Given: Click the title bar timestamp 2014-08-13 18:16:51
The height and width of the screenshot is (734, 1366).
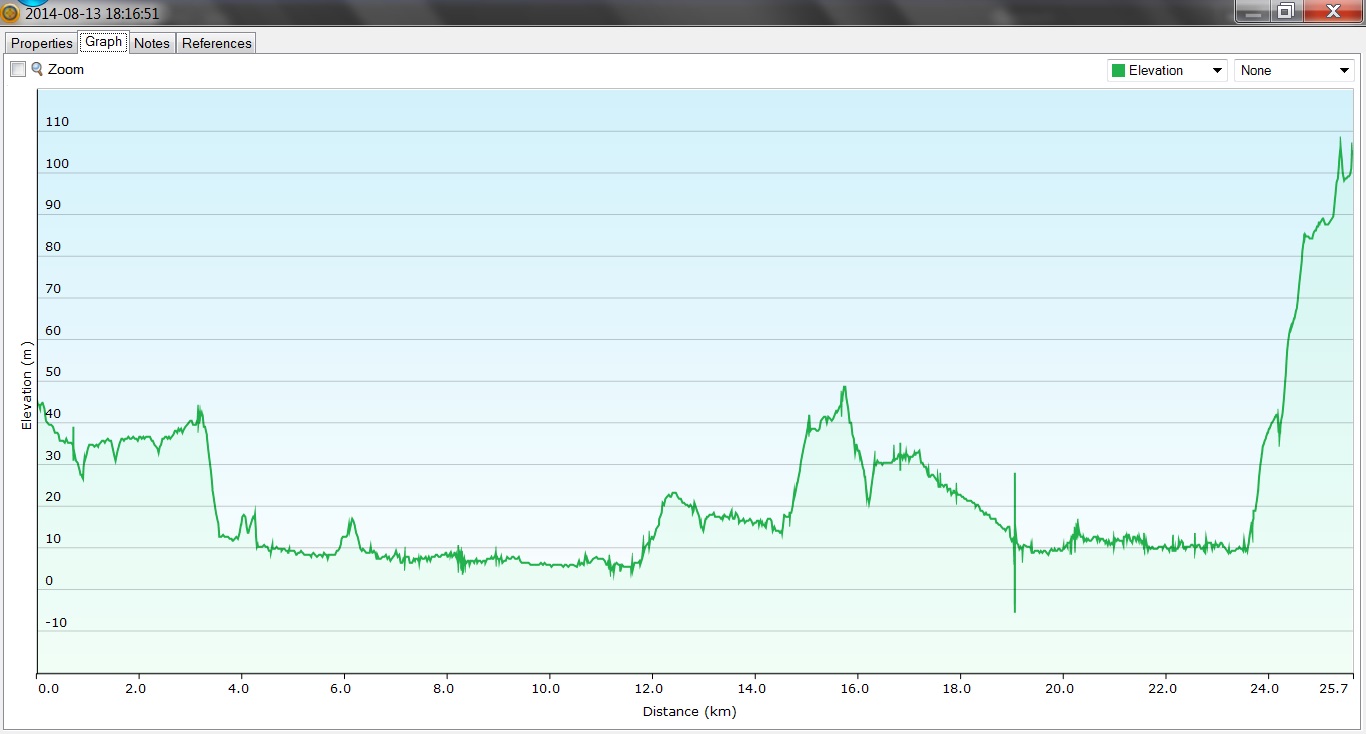Looking at the screenshot, I should pyautogui.click(x=92, y=14).
